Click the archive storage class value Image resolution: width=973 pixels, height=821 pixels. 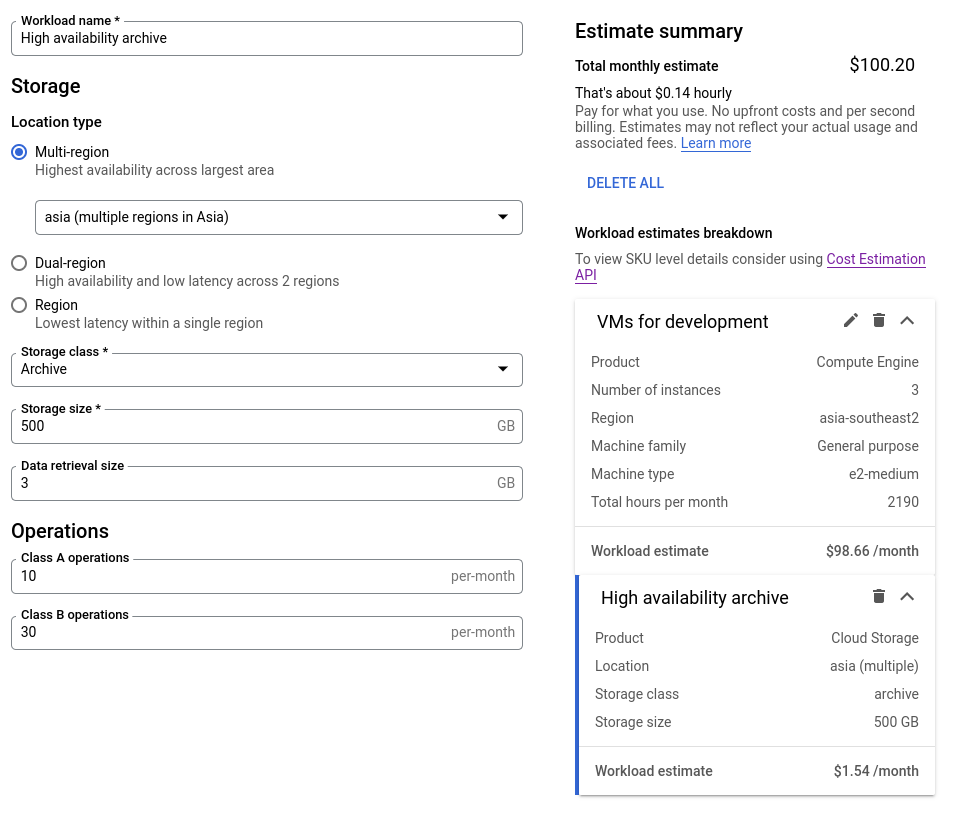pos(896,694)
